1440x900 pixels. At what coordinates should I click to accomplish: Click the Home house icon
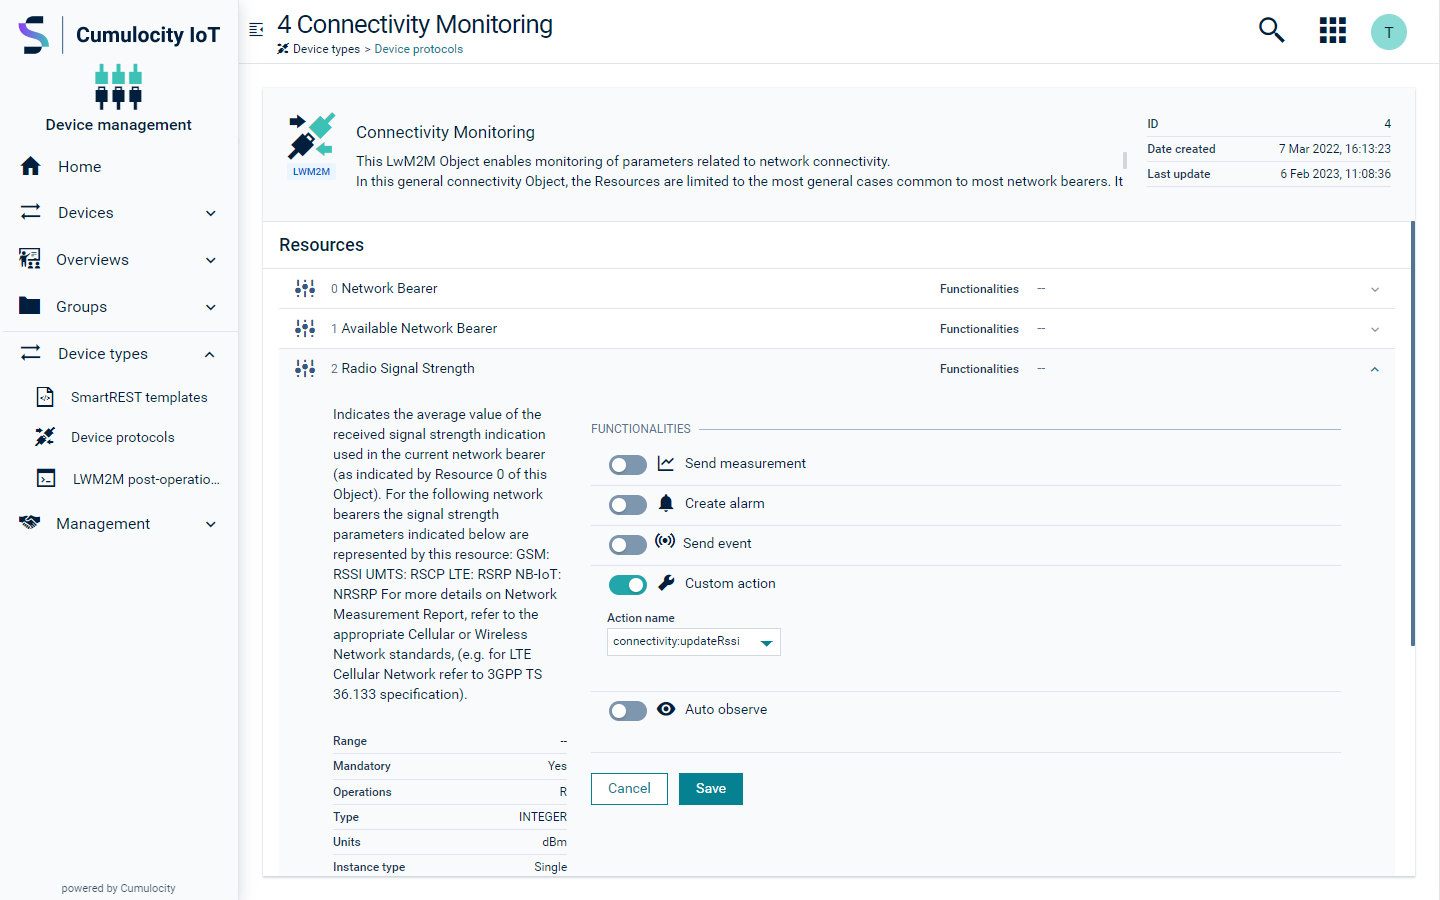point(31,166)
